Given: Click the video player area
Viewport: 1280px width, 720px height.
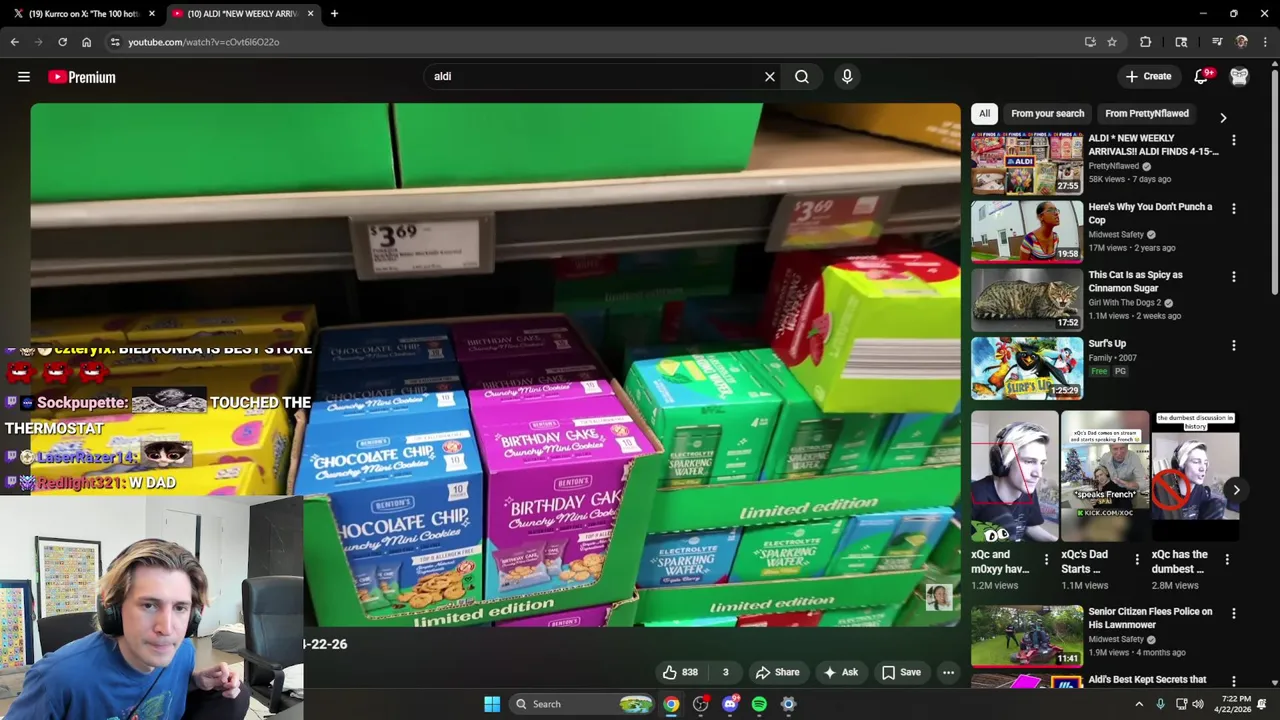Looking at the screenshot, I should [x=495, y=365].
